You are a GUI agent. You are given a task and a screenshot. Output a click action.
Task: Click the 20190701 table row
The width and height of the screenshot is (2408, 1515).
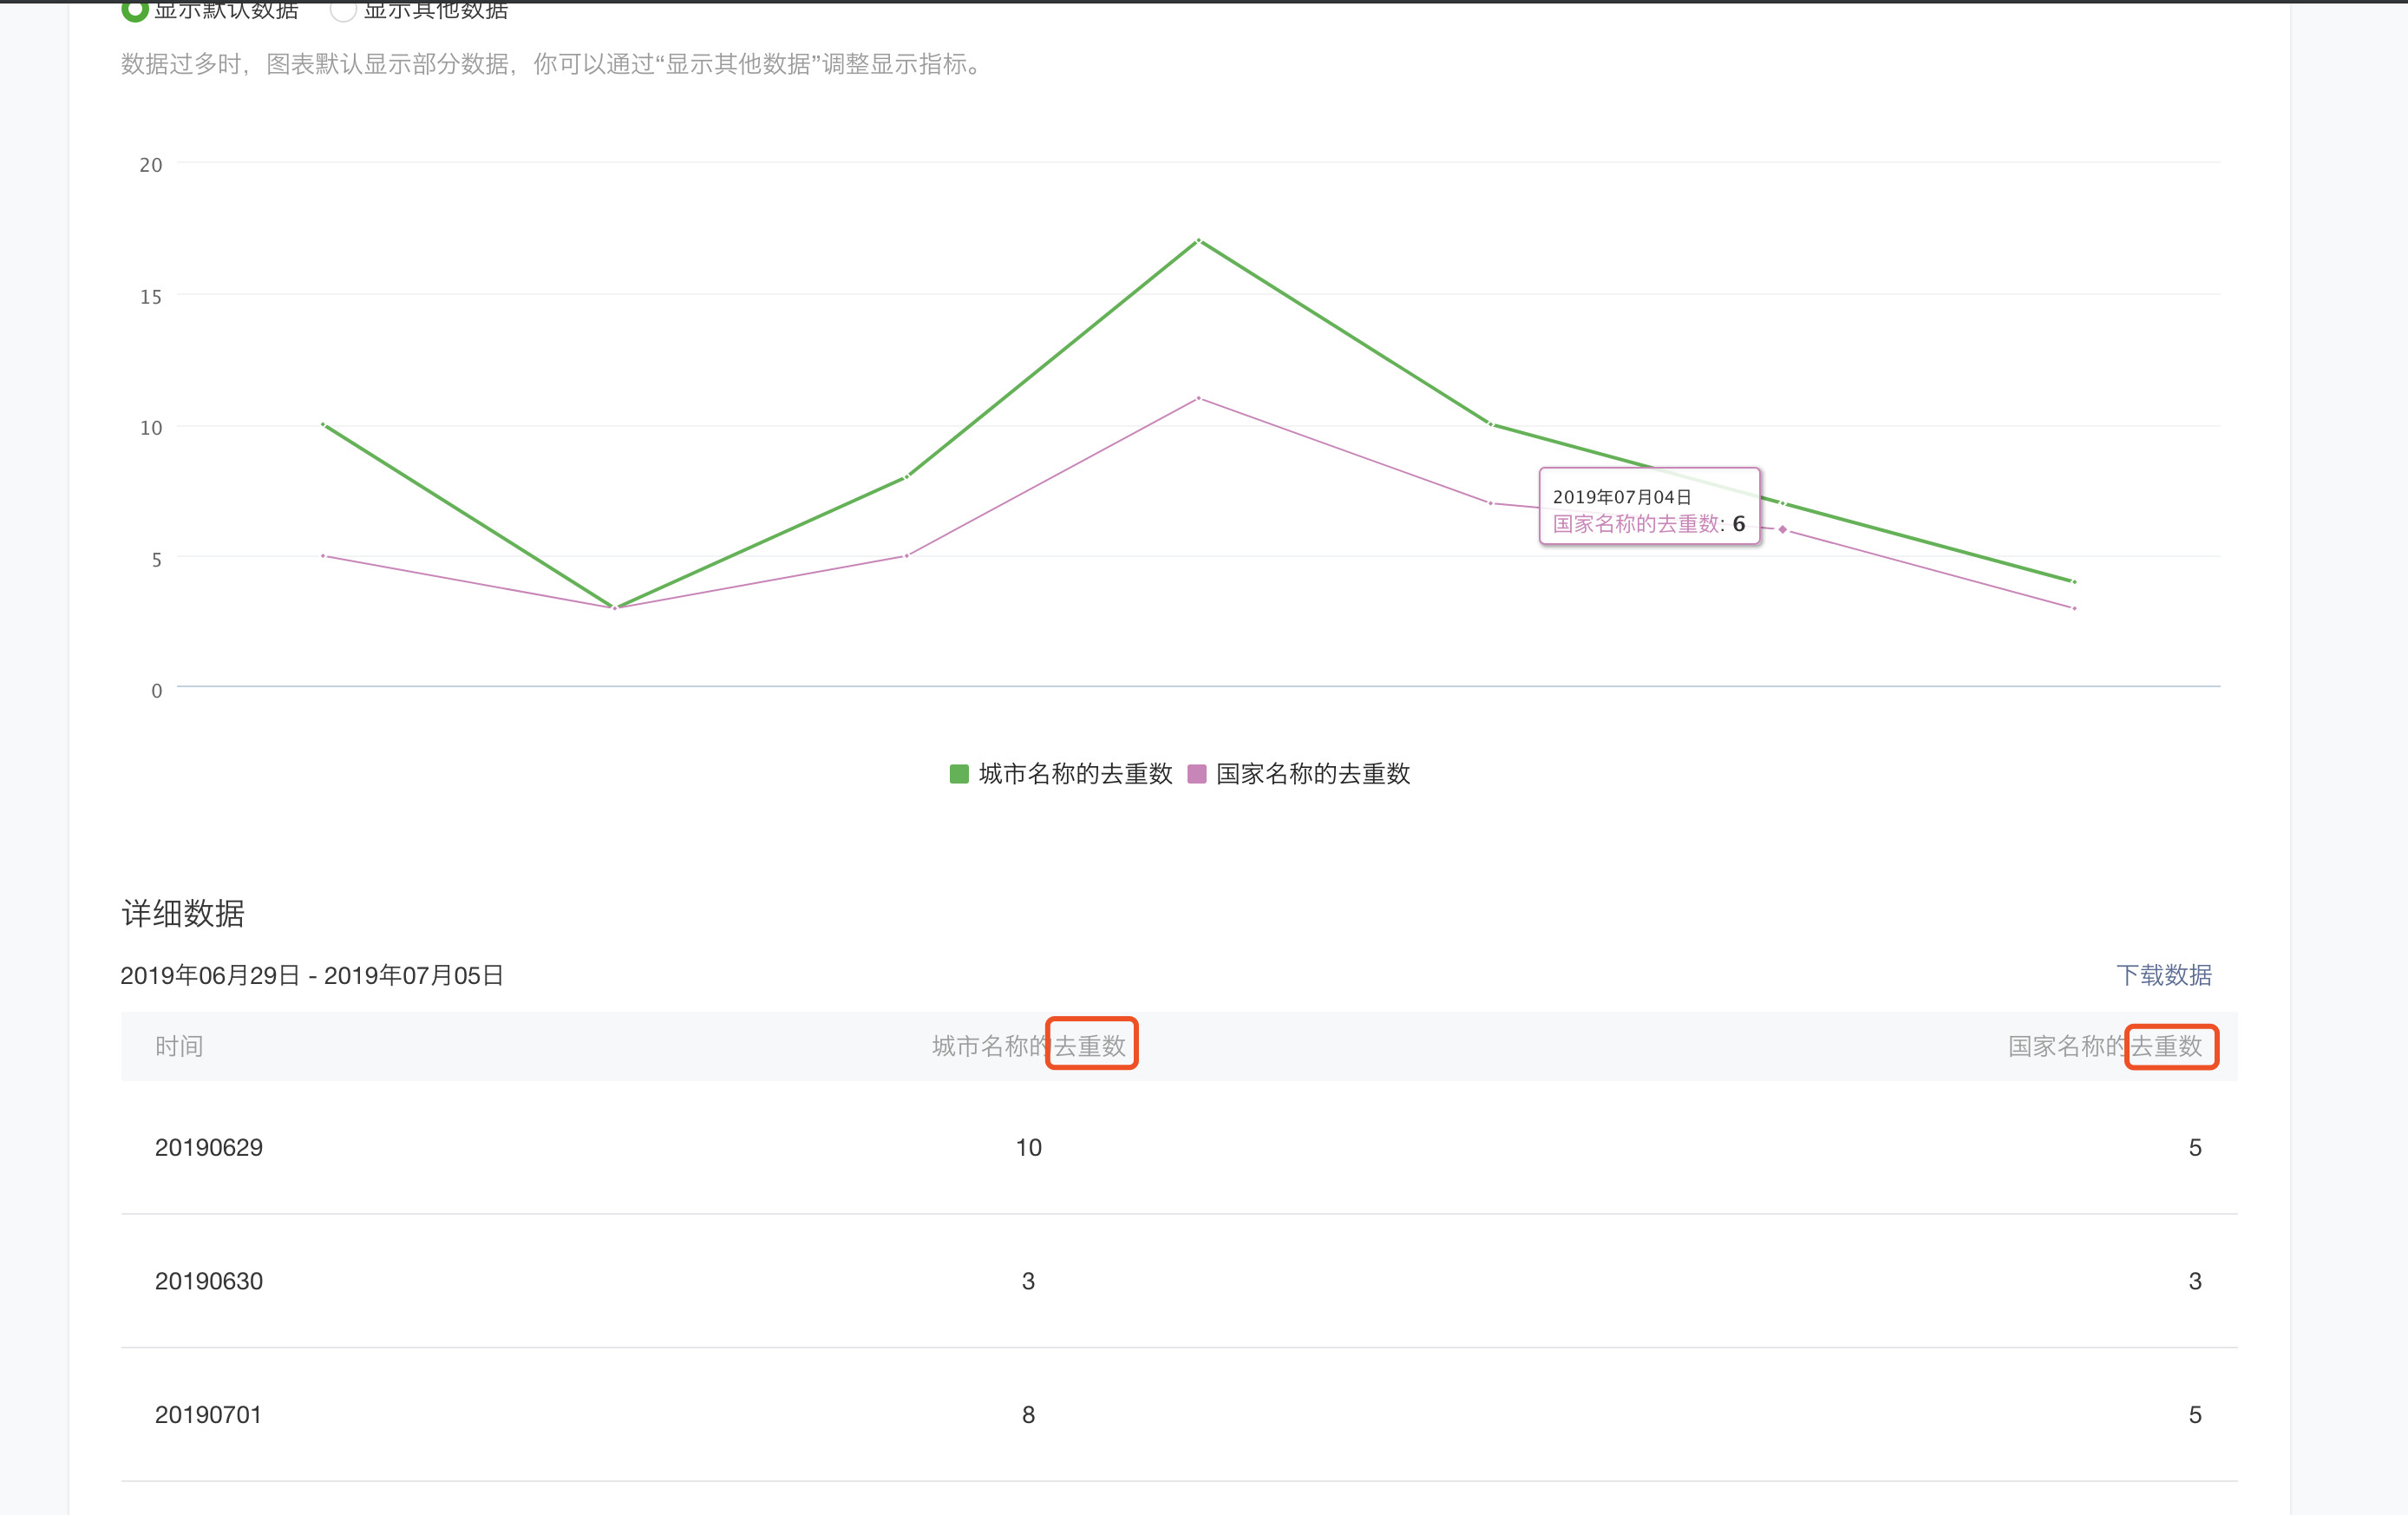click(x=209, y=1414)
